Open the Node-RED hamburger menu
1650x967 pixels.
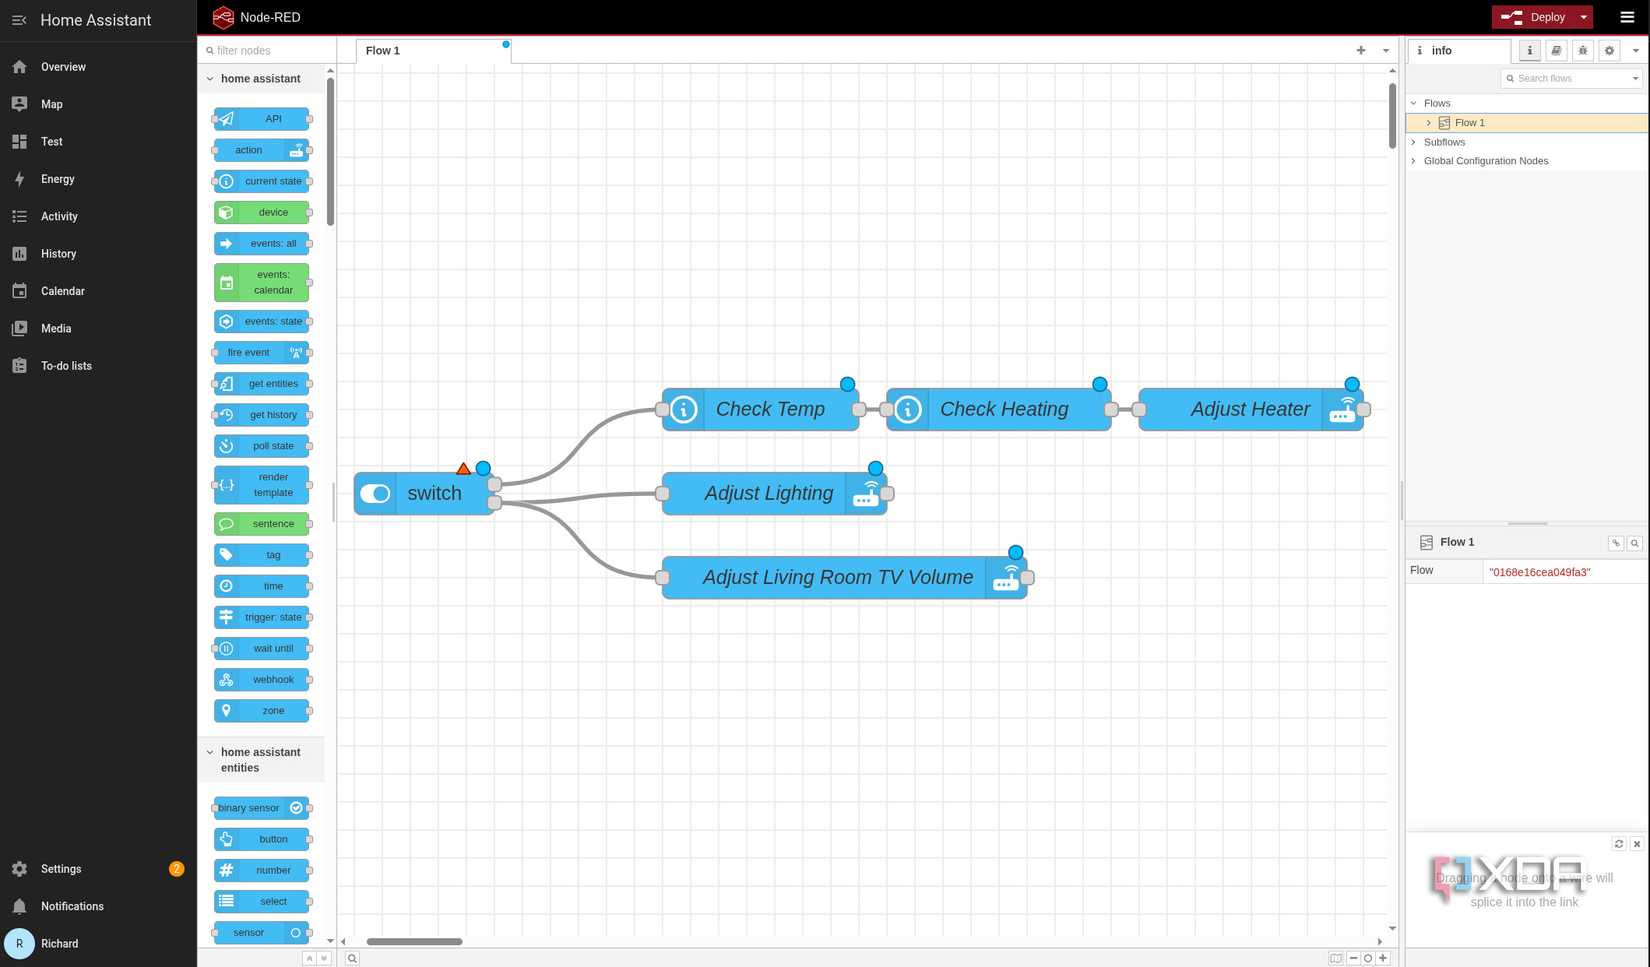click(1627, 17)
